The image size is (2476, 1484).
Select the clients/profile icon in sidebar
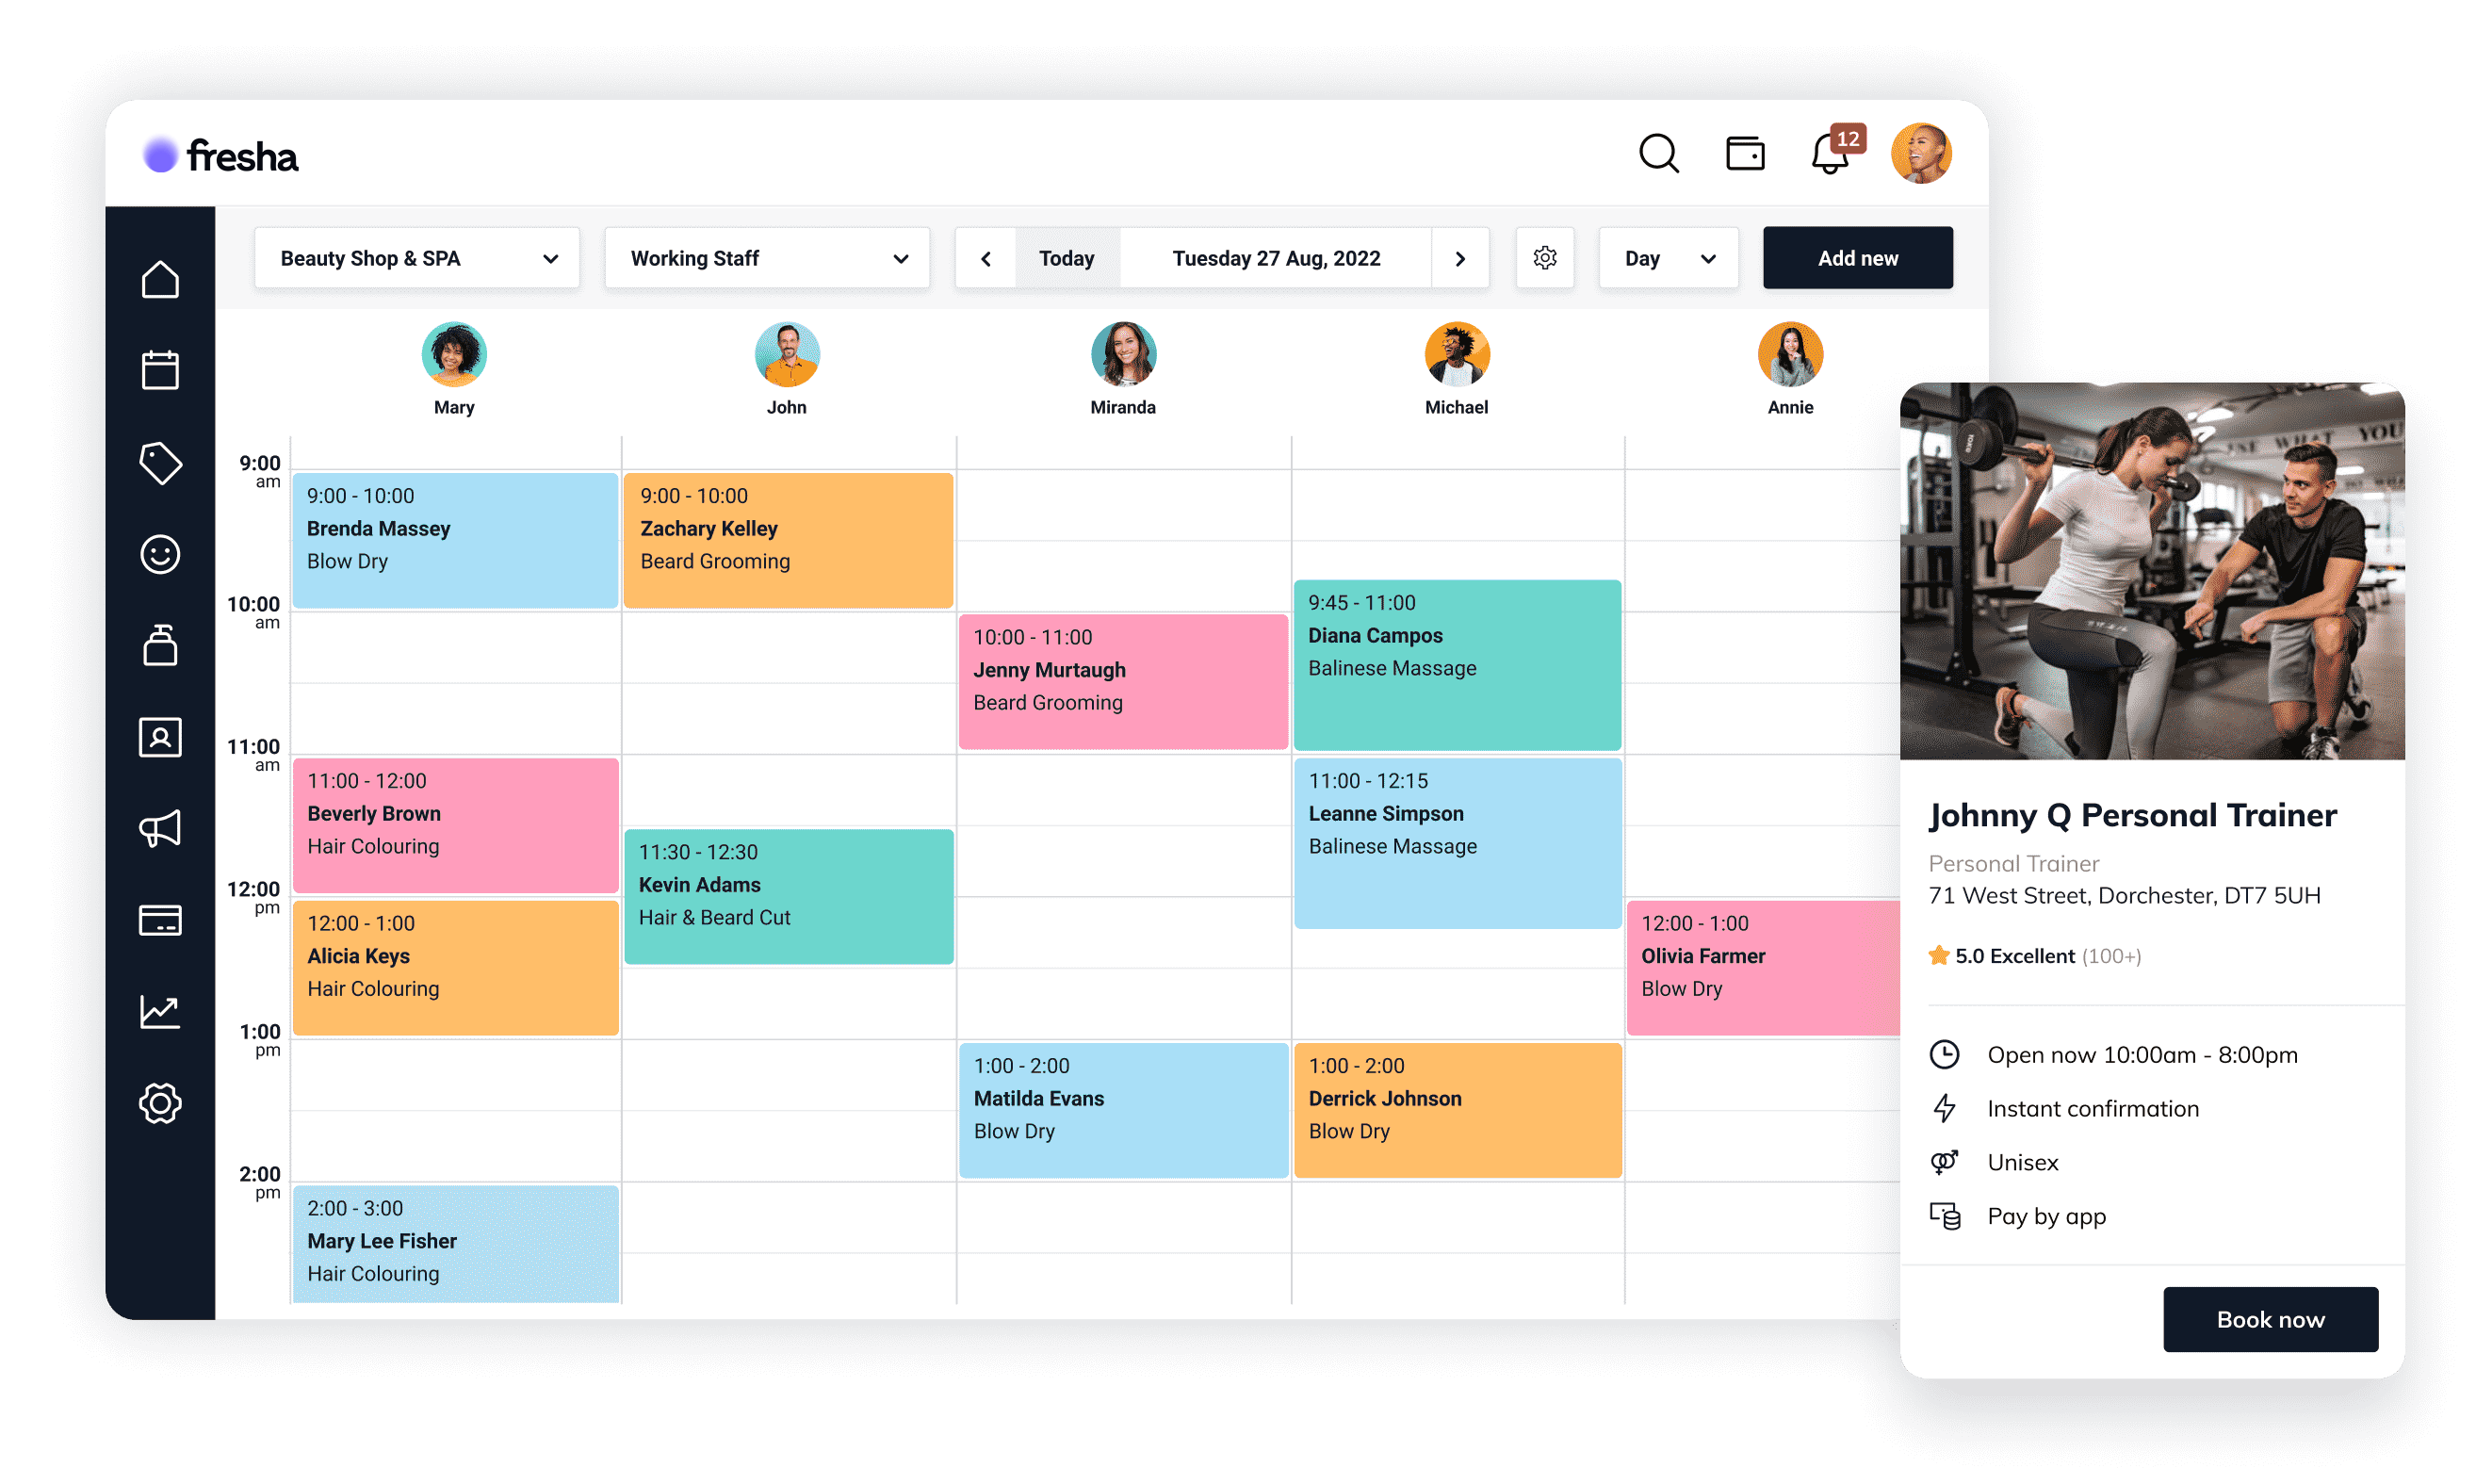click(157, 737)
